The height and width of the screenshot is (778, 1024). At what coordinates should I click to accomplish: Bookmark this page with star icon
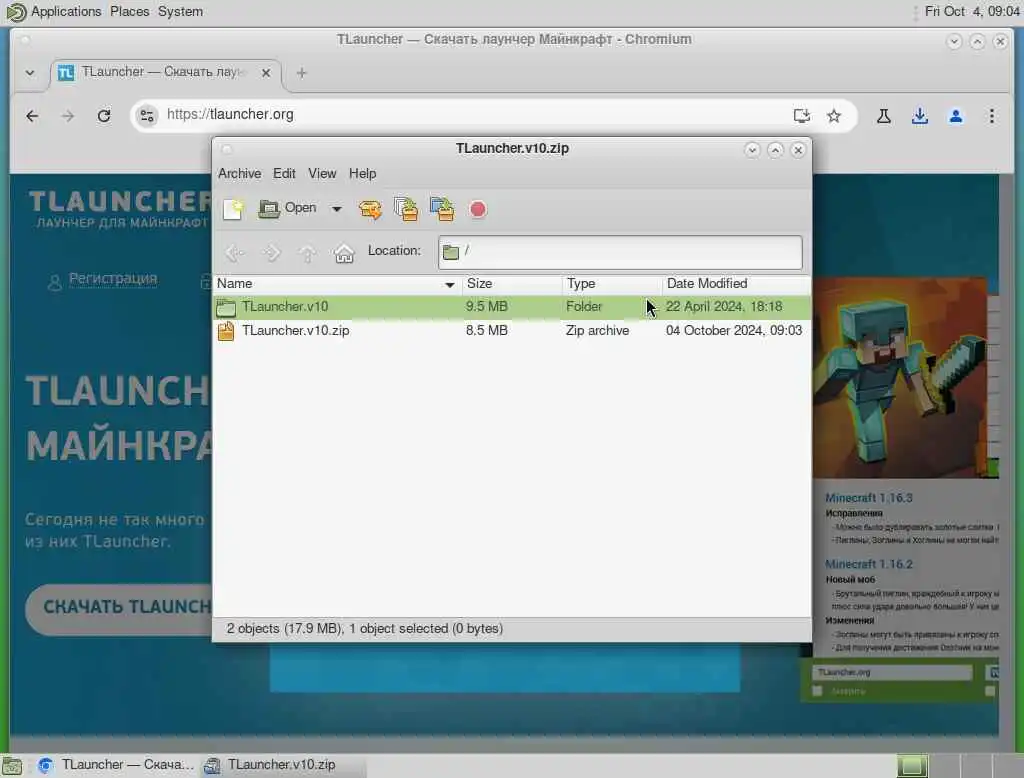pos(834,116)
